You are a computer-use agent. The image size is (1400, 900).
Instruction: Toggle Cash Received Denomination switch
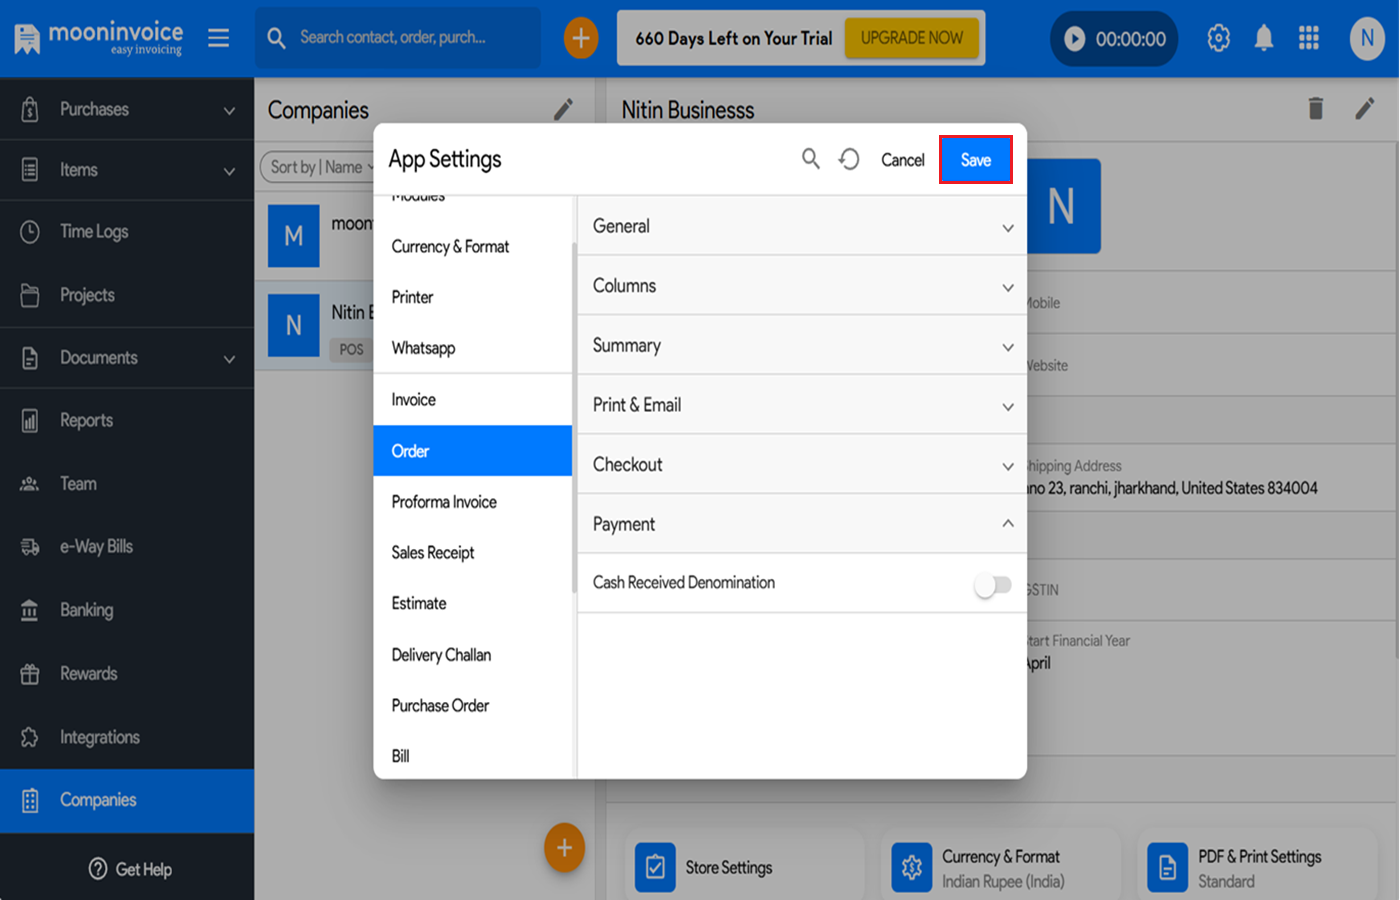[x=993, y=585]
